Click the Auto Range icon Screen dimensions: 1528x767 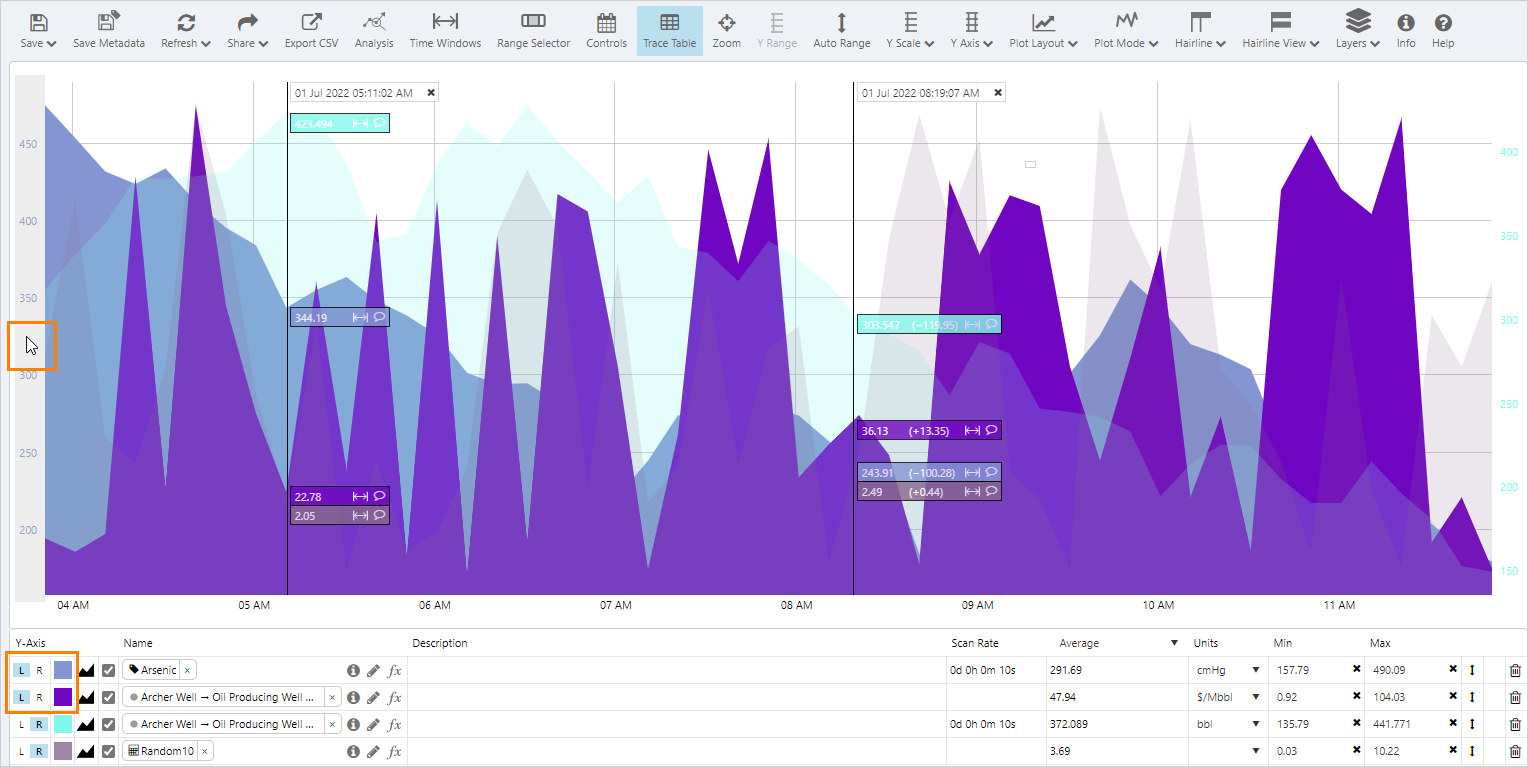[x=841, y=30]
